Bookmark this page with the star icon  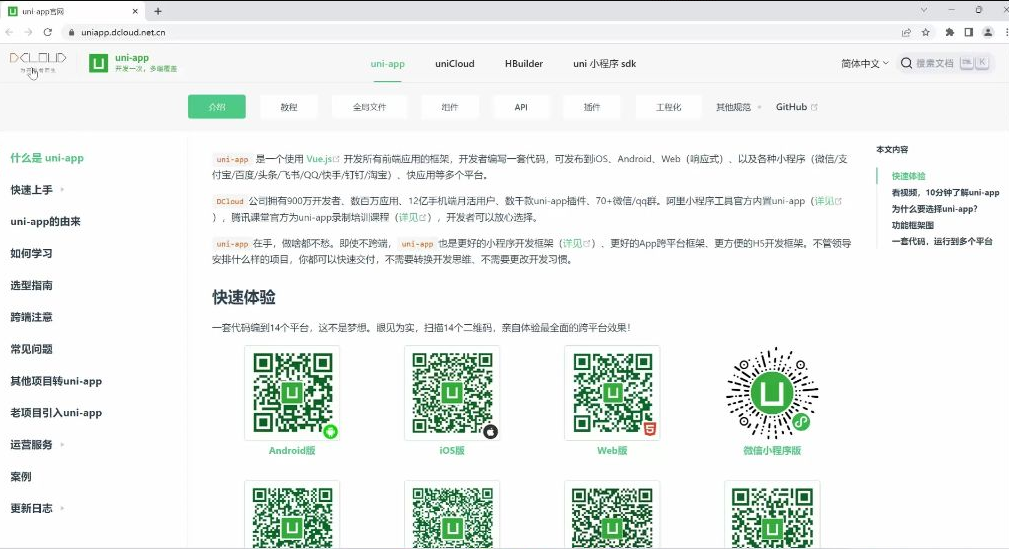(x=925, y=32)
